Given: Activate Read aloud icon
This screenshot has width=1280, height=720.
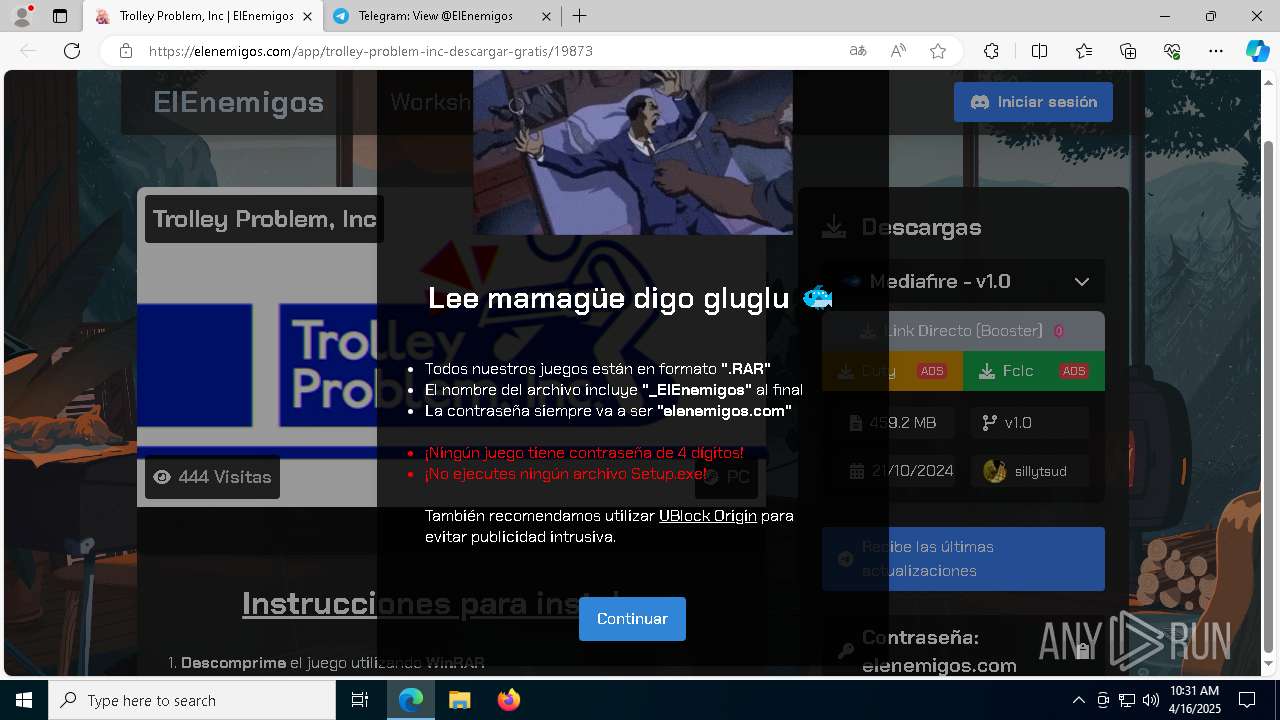Looking at the screenshot, I should point(898,51).
